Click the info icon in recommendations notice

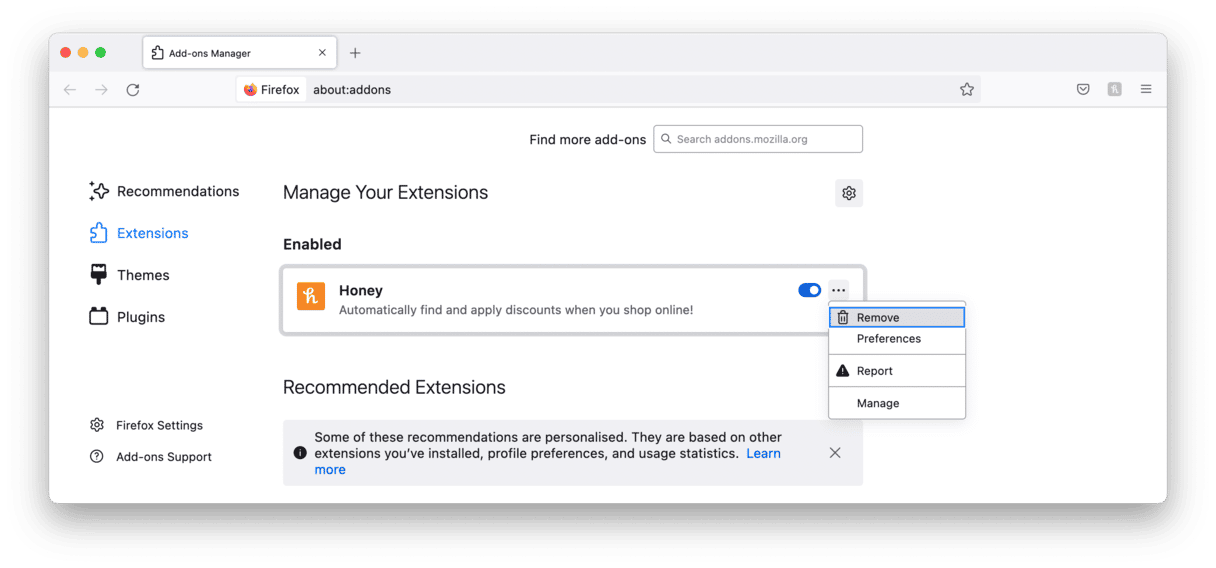[x=300, y=453]
